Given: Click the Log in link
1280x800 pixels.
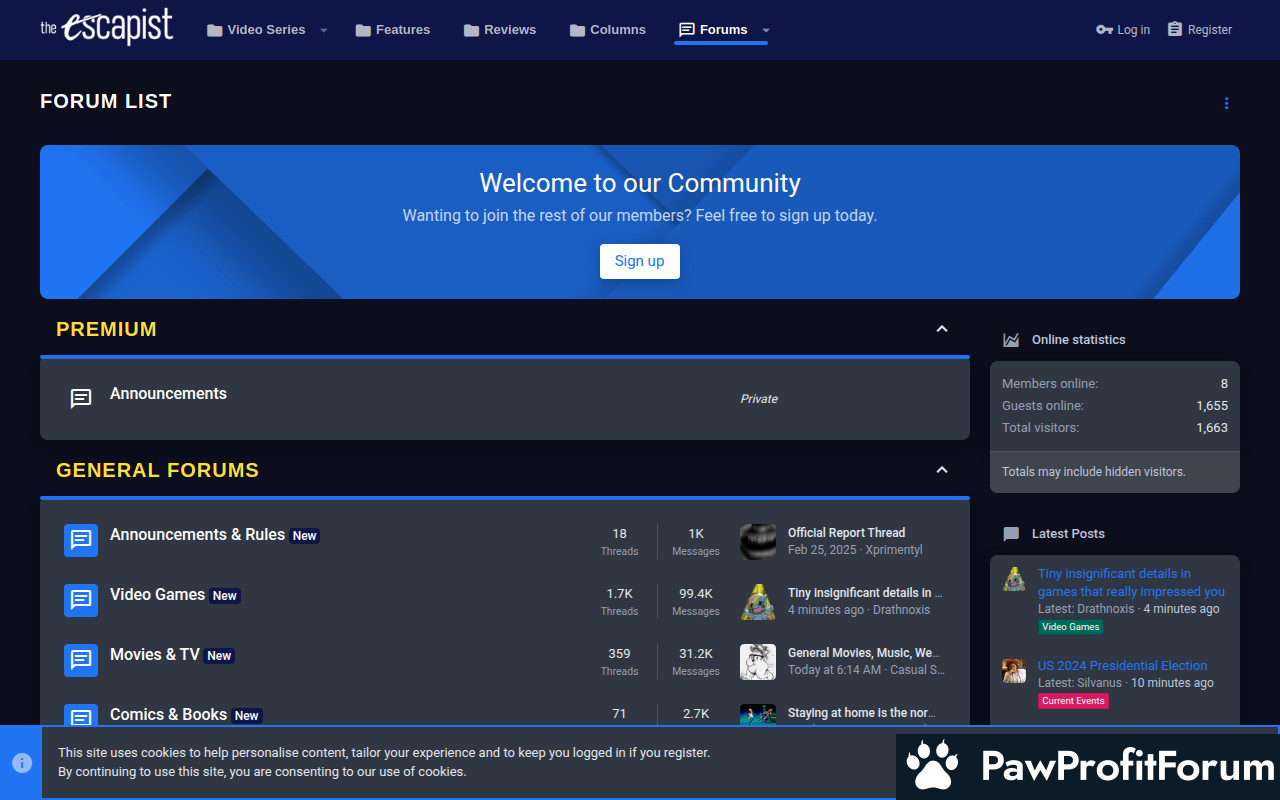Looking at the screenshot, I should 1123,30.
